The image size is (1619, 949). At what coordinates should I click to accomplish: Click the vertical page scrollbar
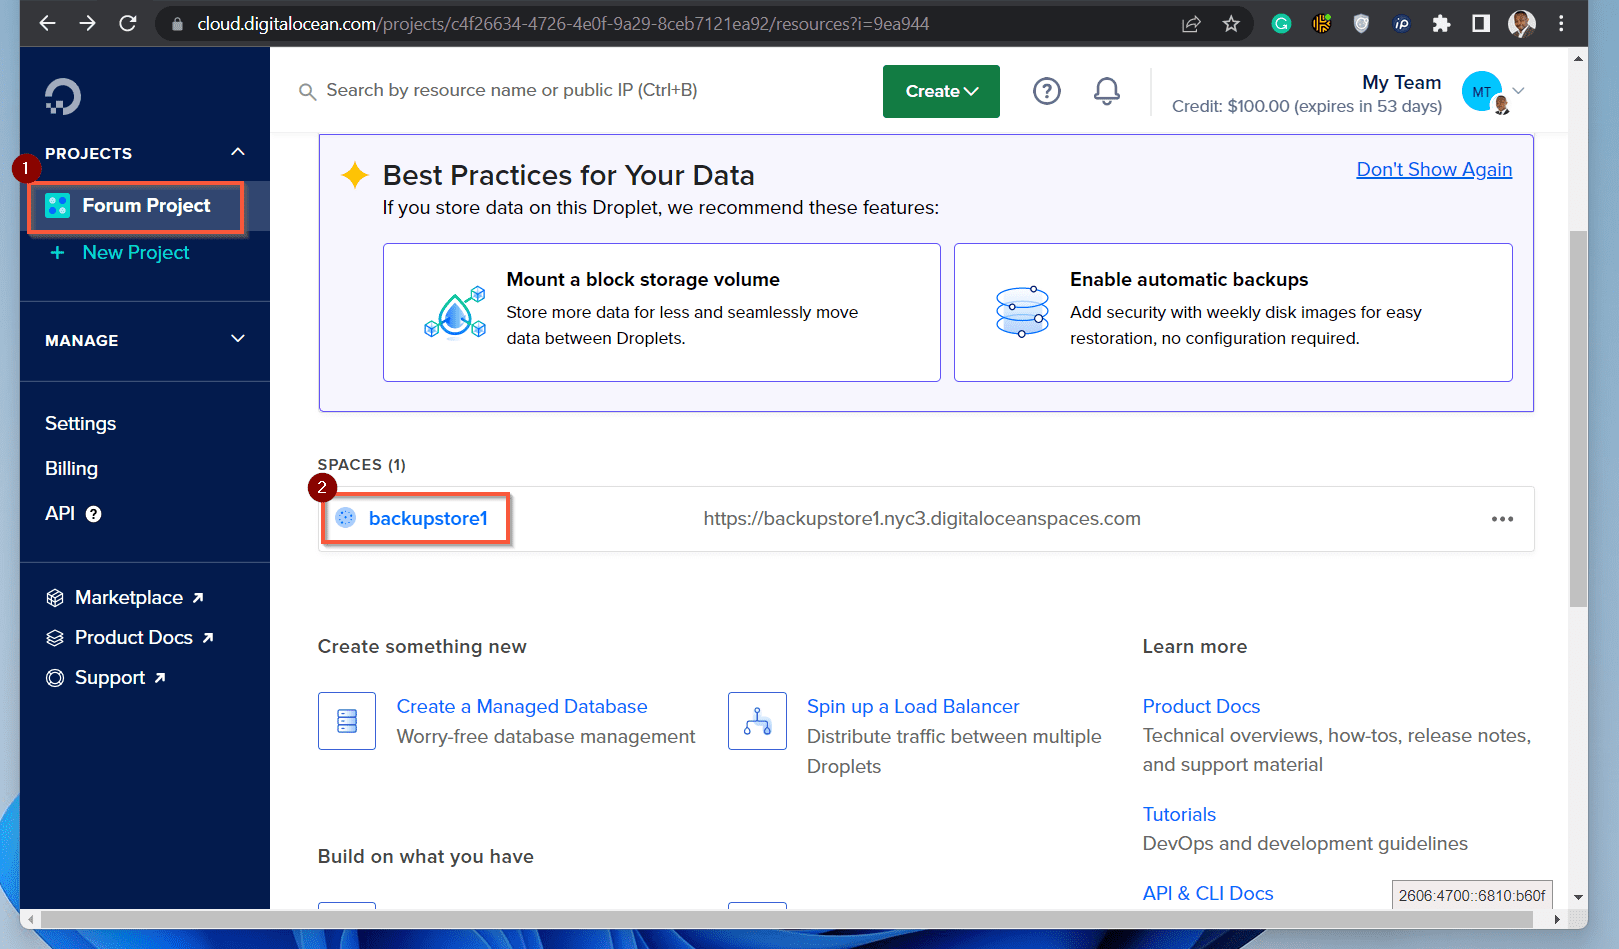[x=1578, y=420]
